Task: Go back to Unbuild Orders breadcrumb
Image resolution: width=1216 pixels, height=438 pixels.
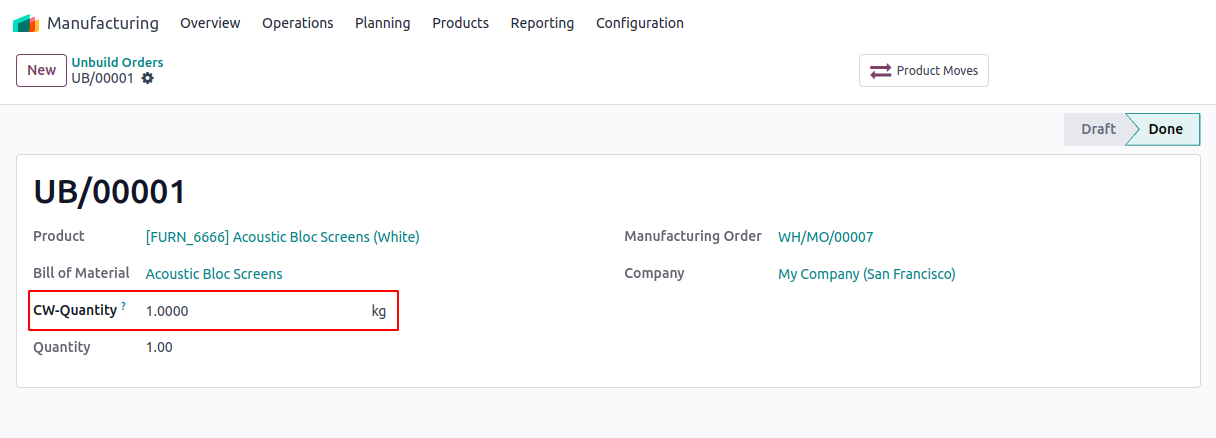Action: click(x=117, y=62)
